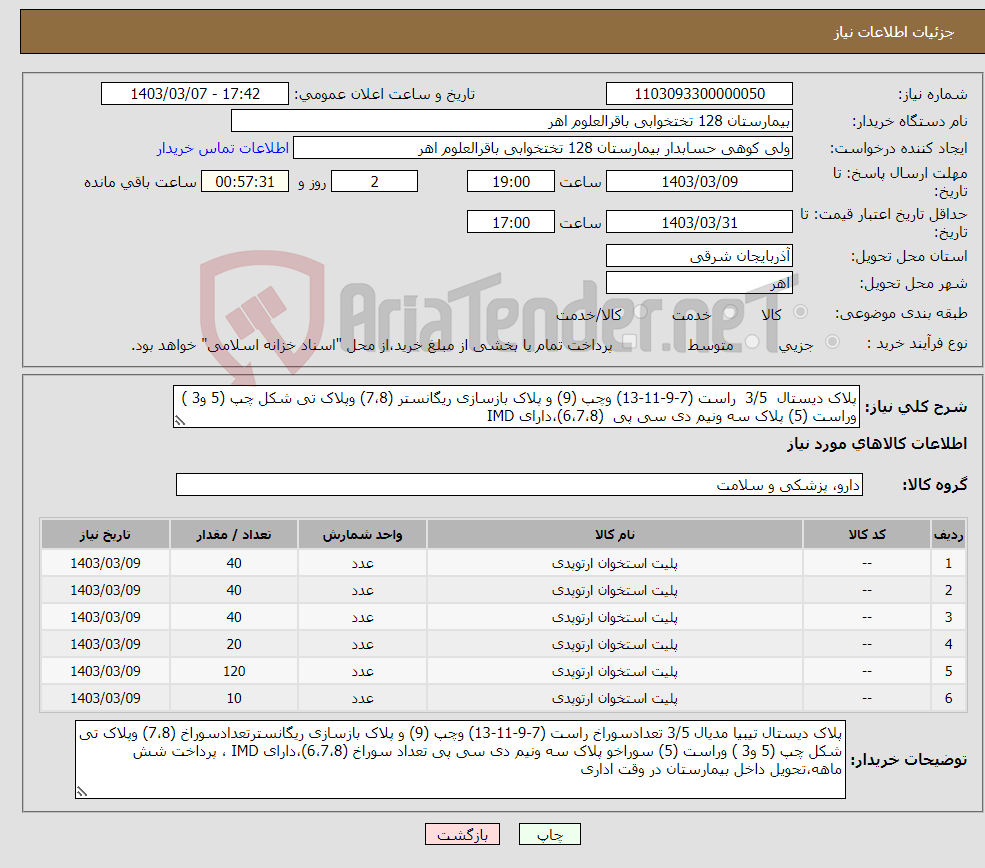985x868 pixels.
Task: Select the کالا radio button
Action: (x=801, y=312)
